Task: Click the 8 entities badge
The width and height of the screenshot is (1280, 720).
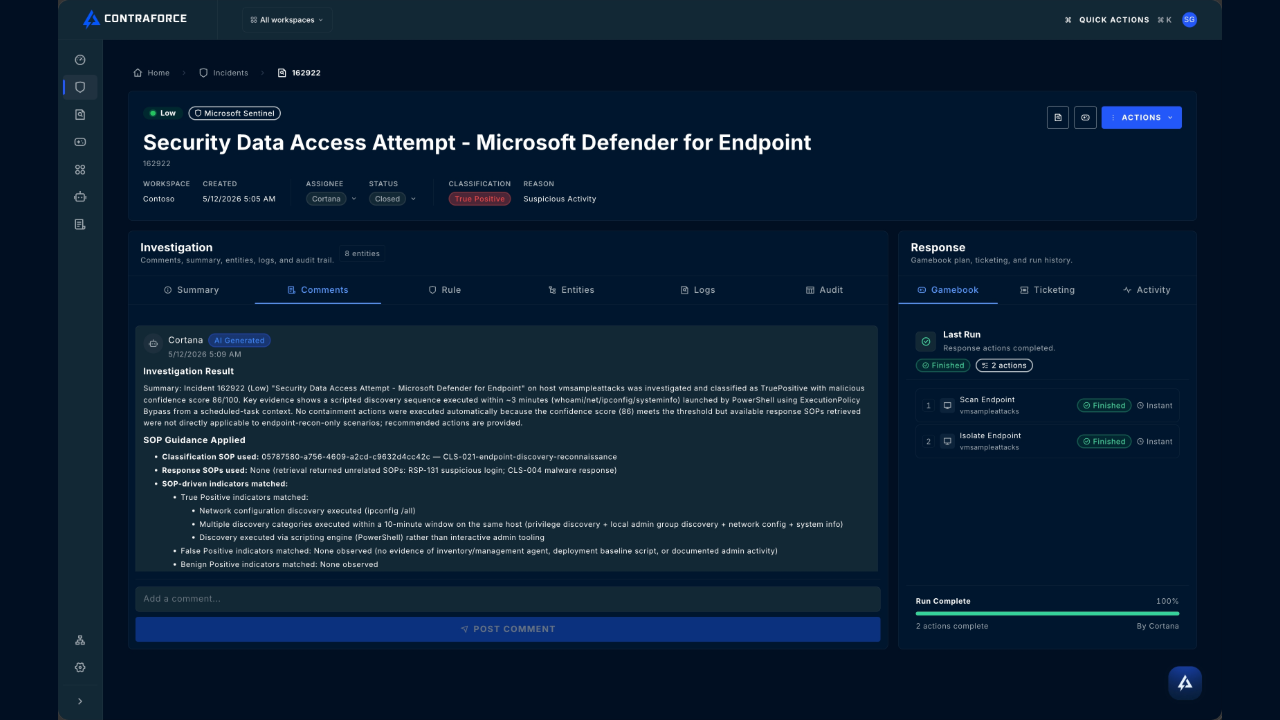Action: pos(362,254)
